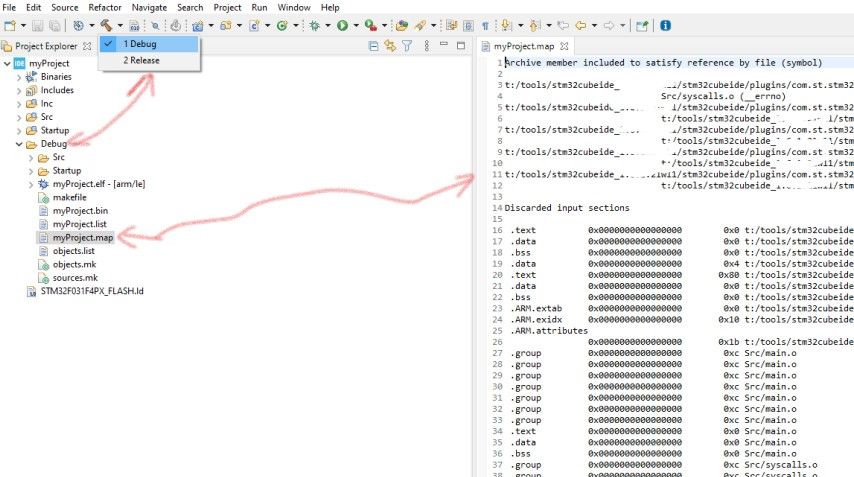This screenshot has height=477, width=854.
Task: Select STM32F031F4PX_FLASH.ld linker script
Action: (x=92, y=291)
